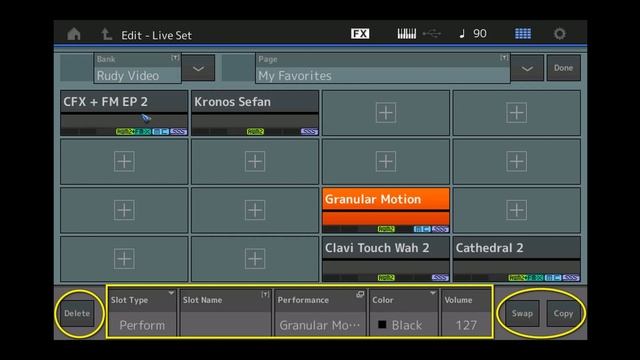Open Color dropdown showing Black
Viewport: 640px width, 360px height.
point(403,313)
